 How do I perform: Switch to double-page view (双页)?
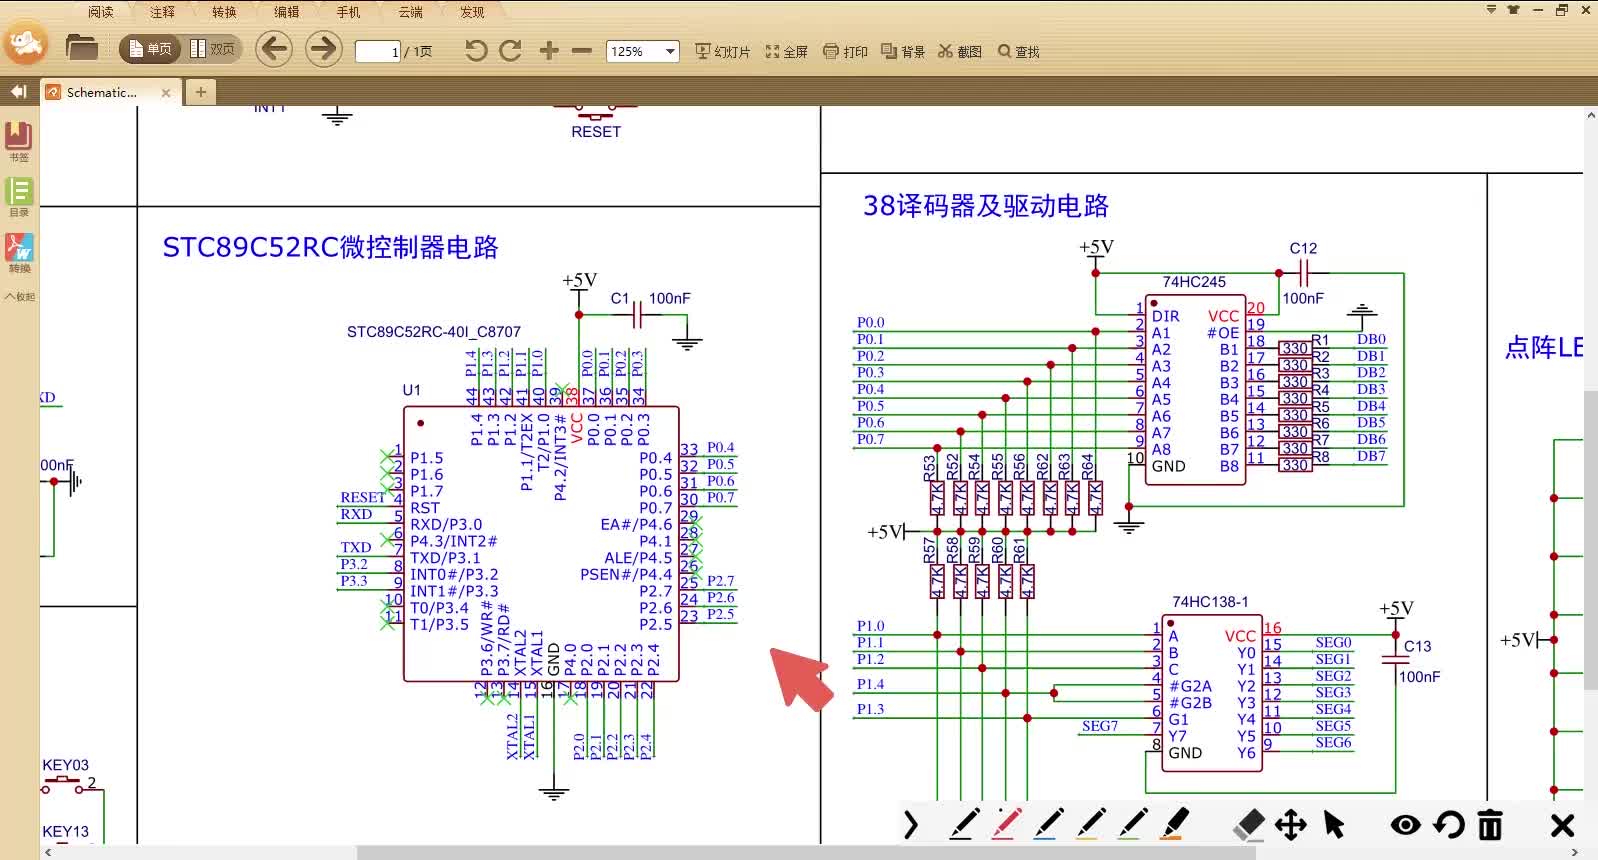click(212, 49)
